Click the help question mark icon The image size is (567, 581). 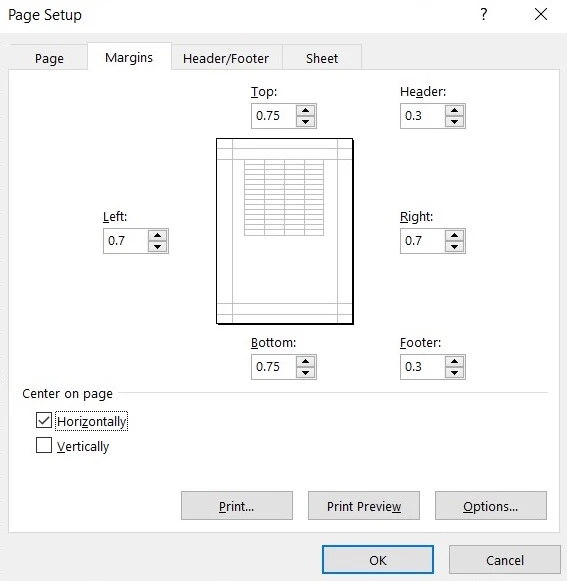(x=484, y=14)
